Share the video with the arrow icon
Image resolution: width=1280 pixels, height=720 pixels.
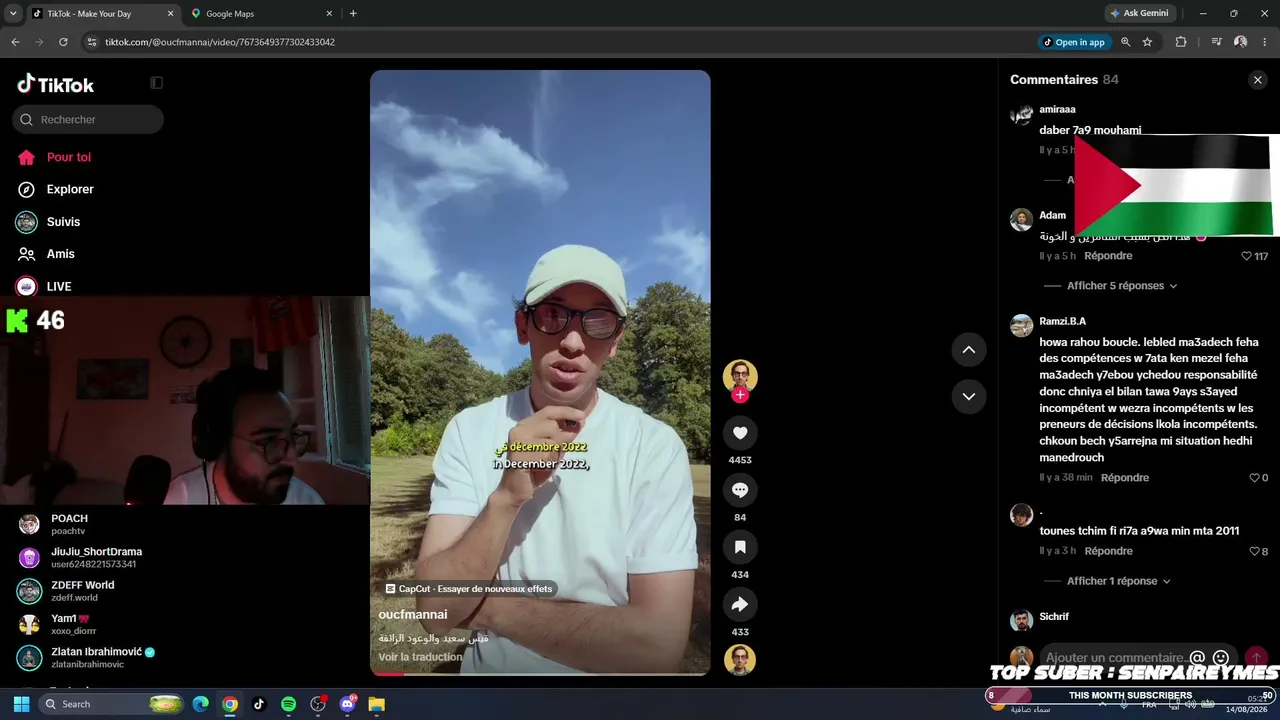tap(740, 604)
